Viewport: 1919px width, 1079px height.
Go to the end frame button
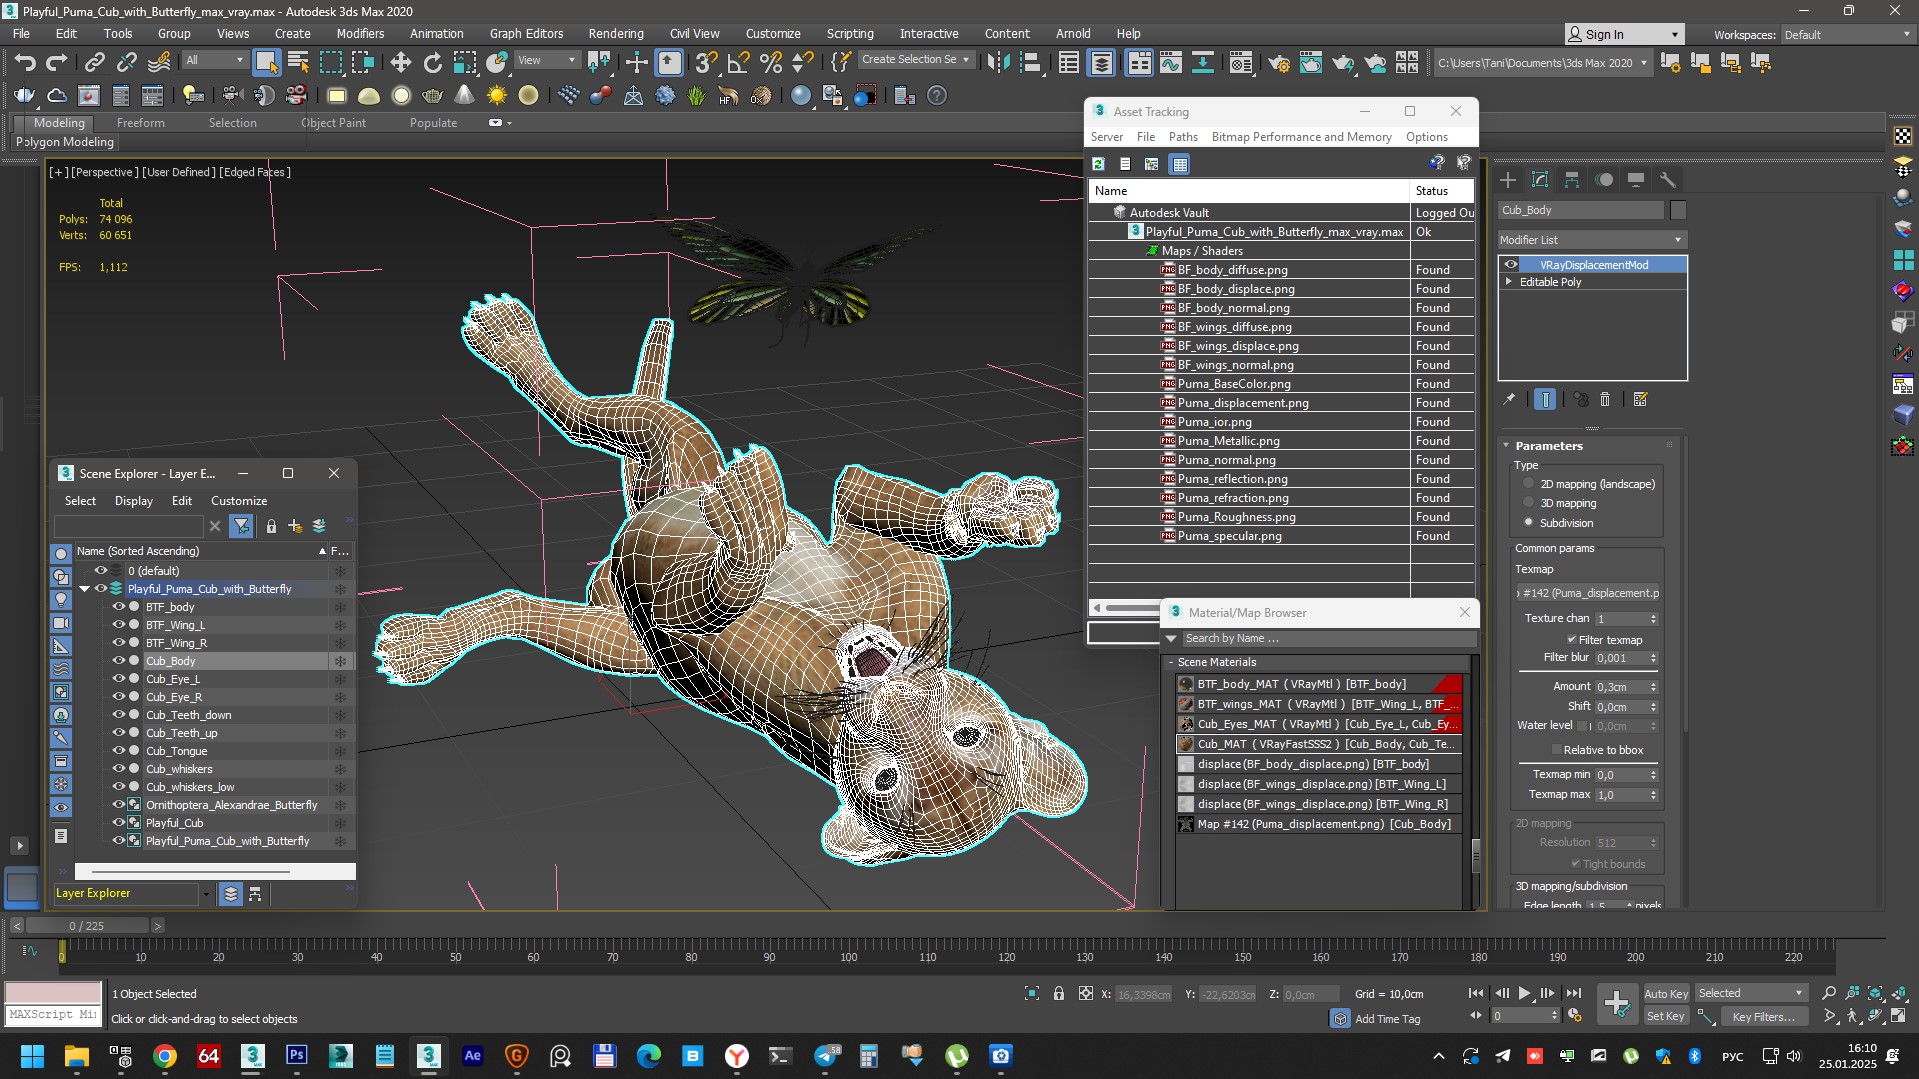(1573, 994)
